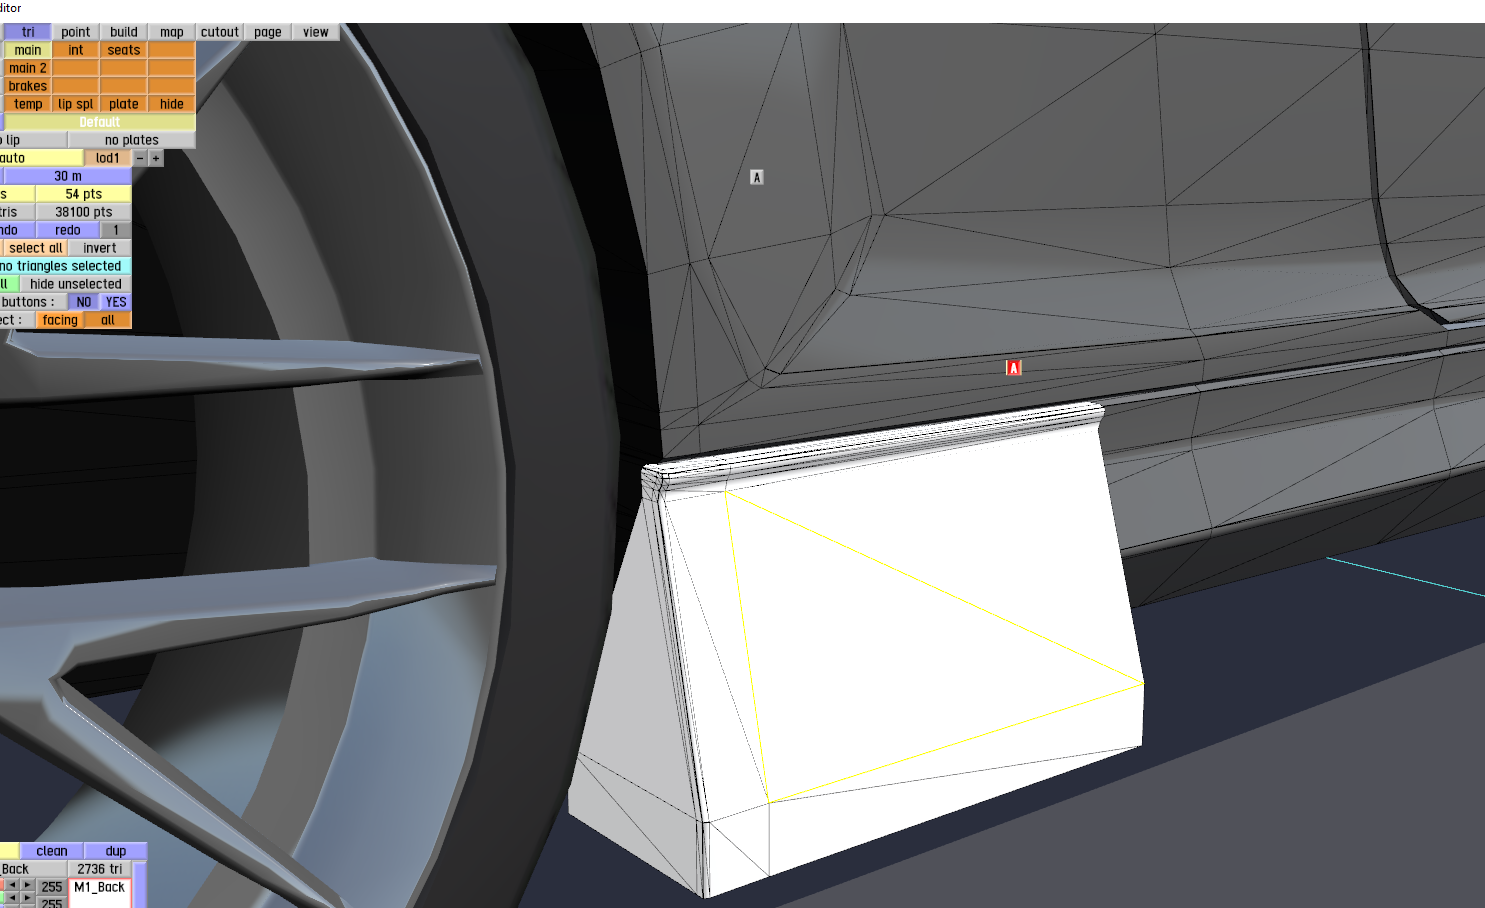This screenshot has height=908, width=1485.
Task: Click the 255 value in the red channel row
Action: 52,887
